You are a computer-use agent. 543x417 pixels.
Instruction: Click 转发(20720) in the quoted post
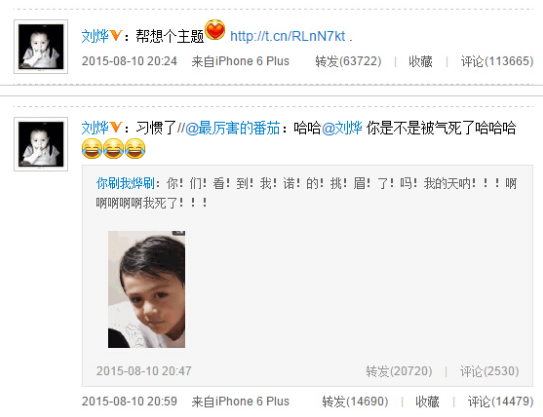pyautogui.click(x=399, y=371)
